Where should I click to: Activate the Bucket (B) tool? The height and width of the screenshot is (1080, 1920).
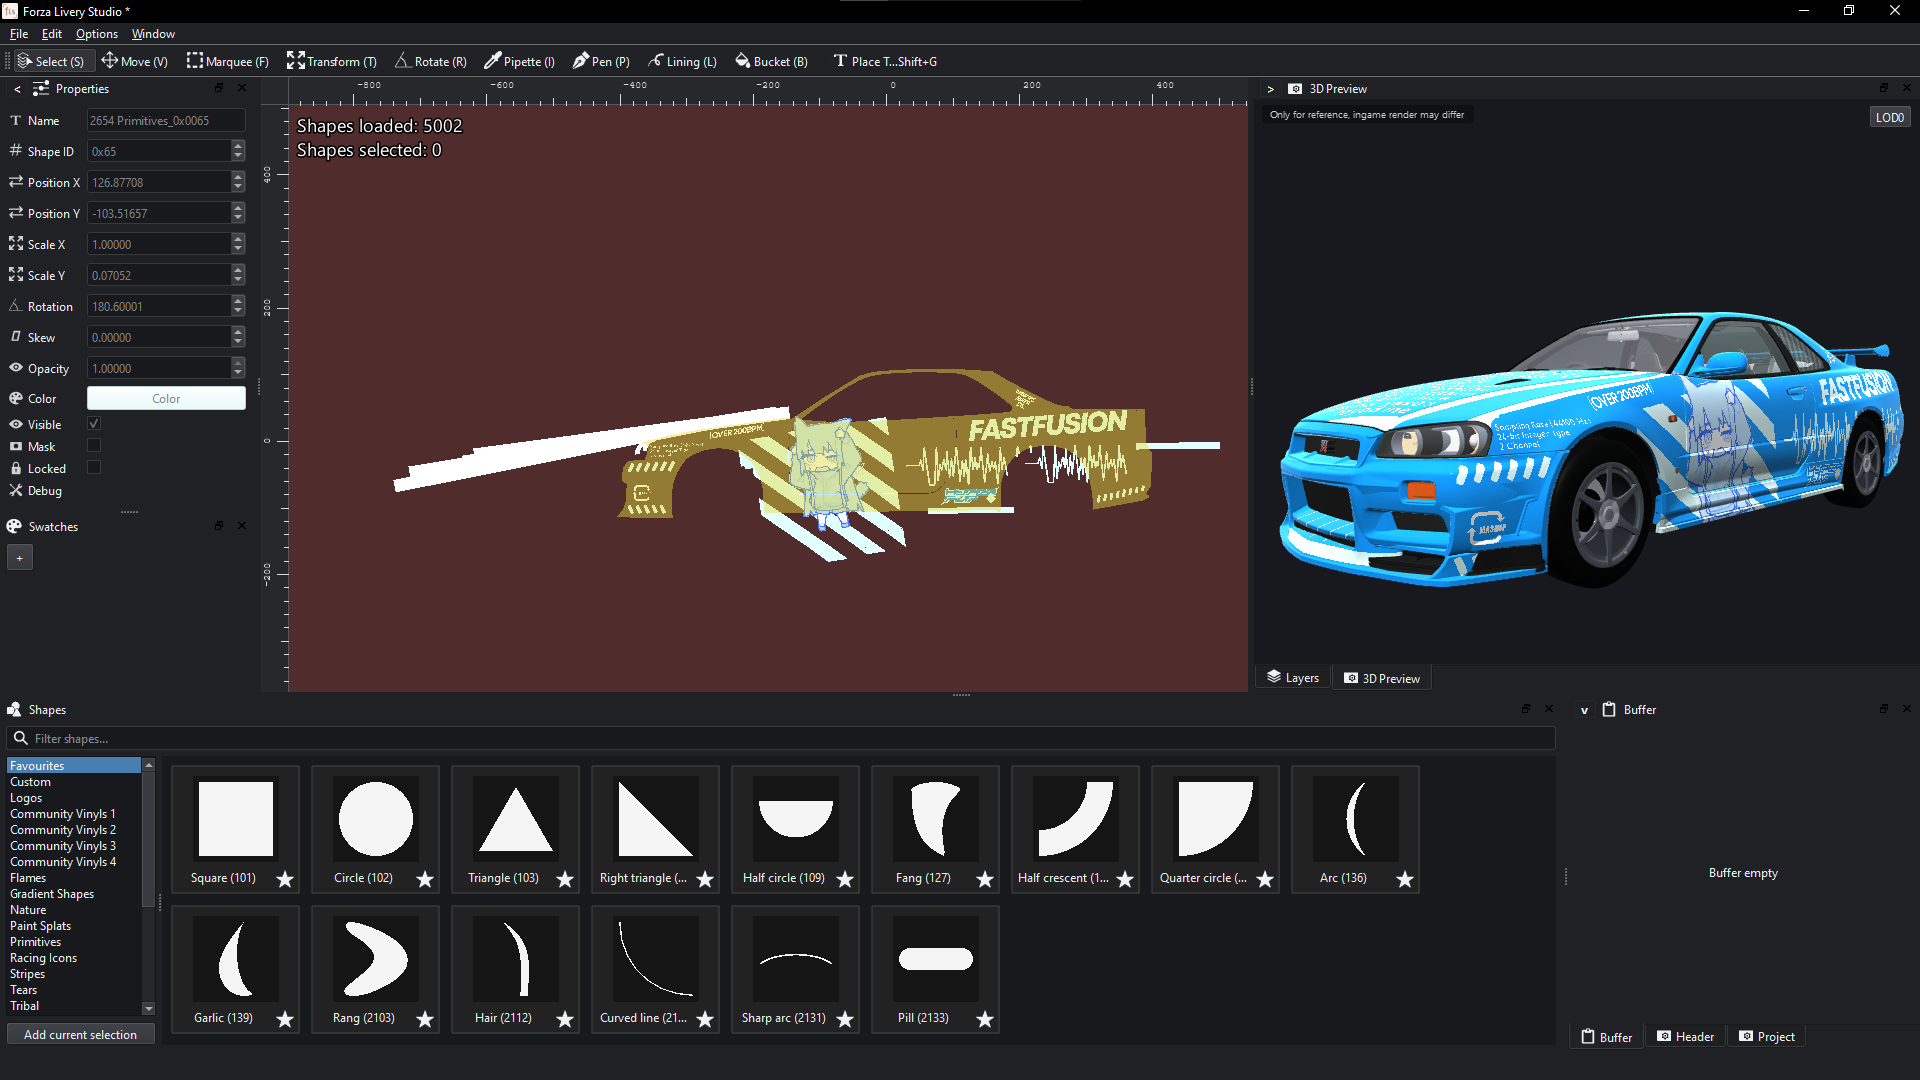click(x=771, y=61)
